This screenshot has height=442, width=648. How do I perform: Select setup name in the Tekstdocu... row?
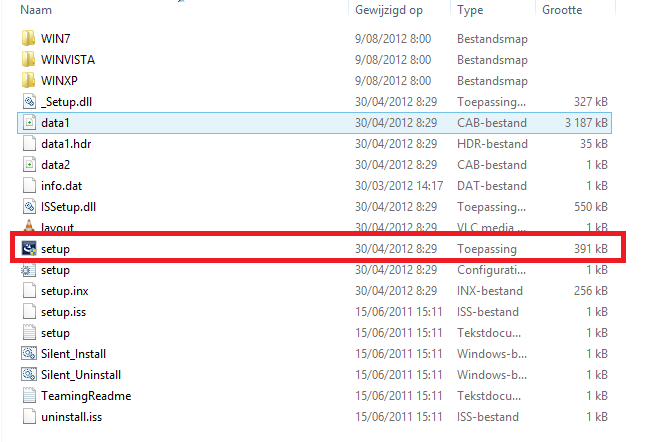55,333
